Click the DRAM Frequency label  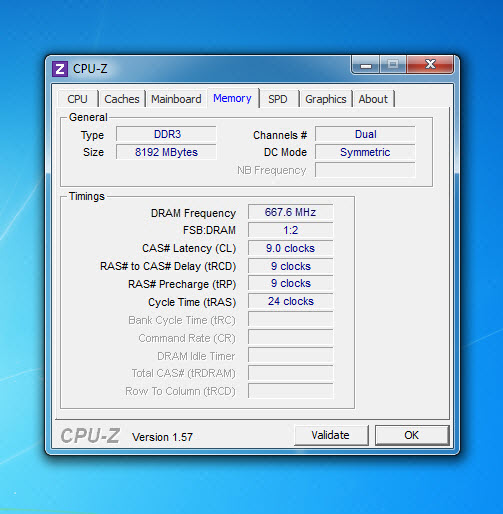[x=193, y=213]
